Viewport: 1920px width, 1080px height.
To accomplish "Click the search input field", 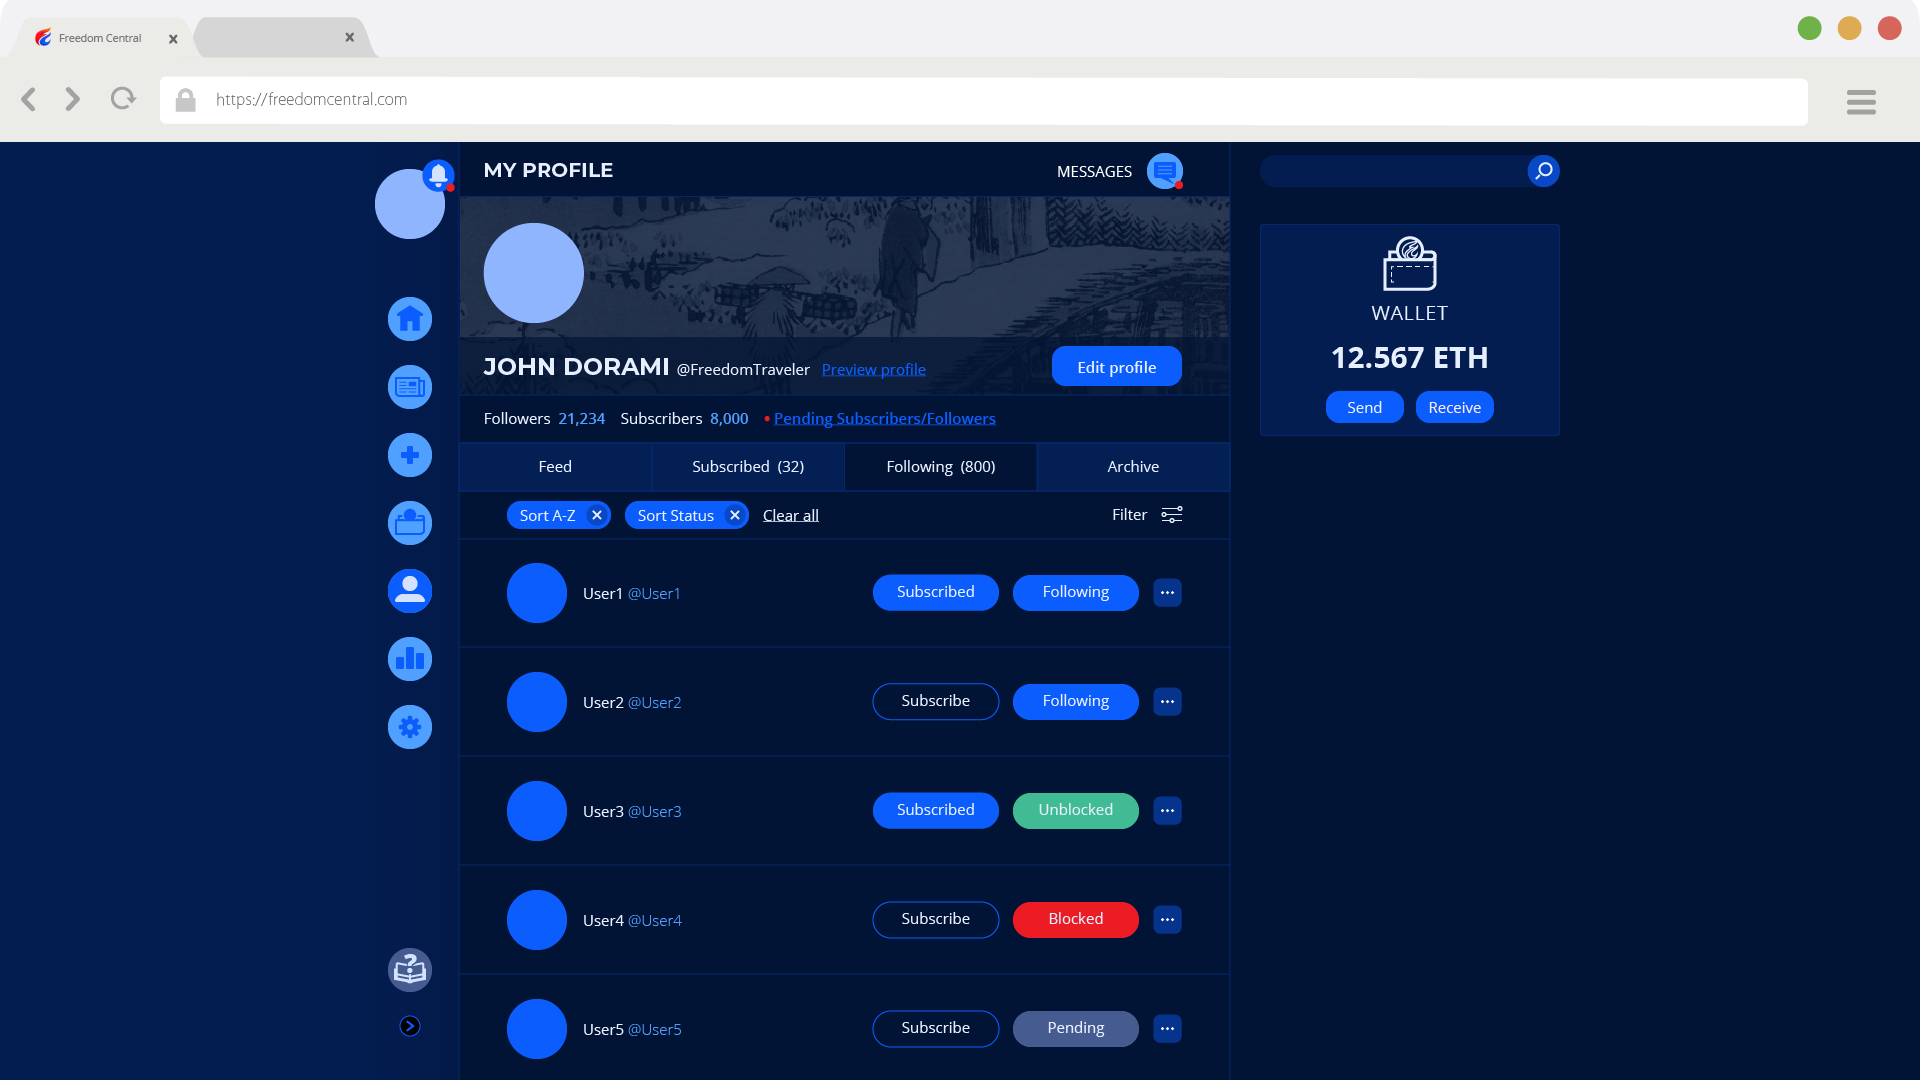I will pyautogui.click(x=1393, y=171).
